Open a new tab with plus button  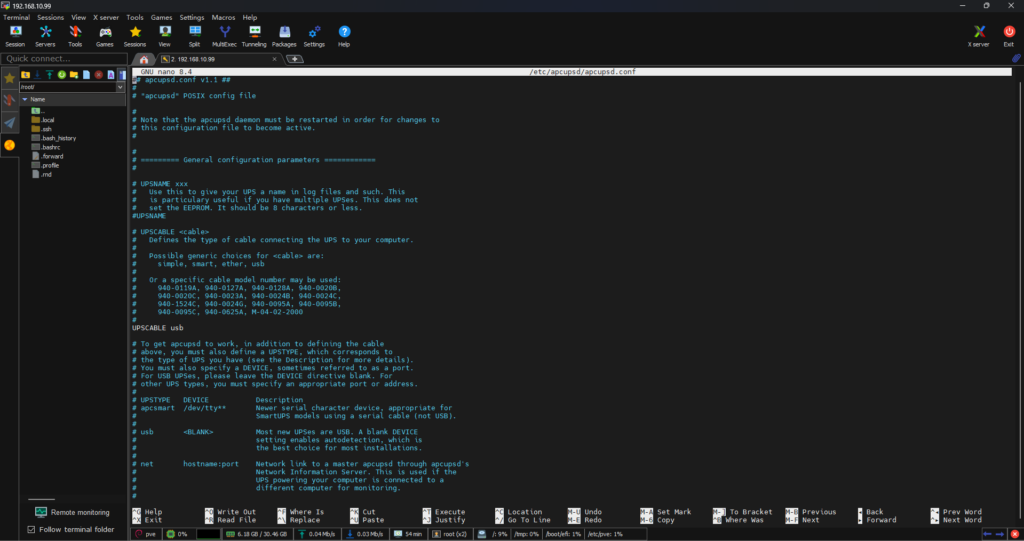(x=295, y=59)
